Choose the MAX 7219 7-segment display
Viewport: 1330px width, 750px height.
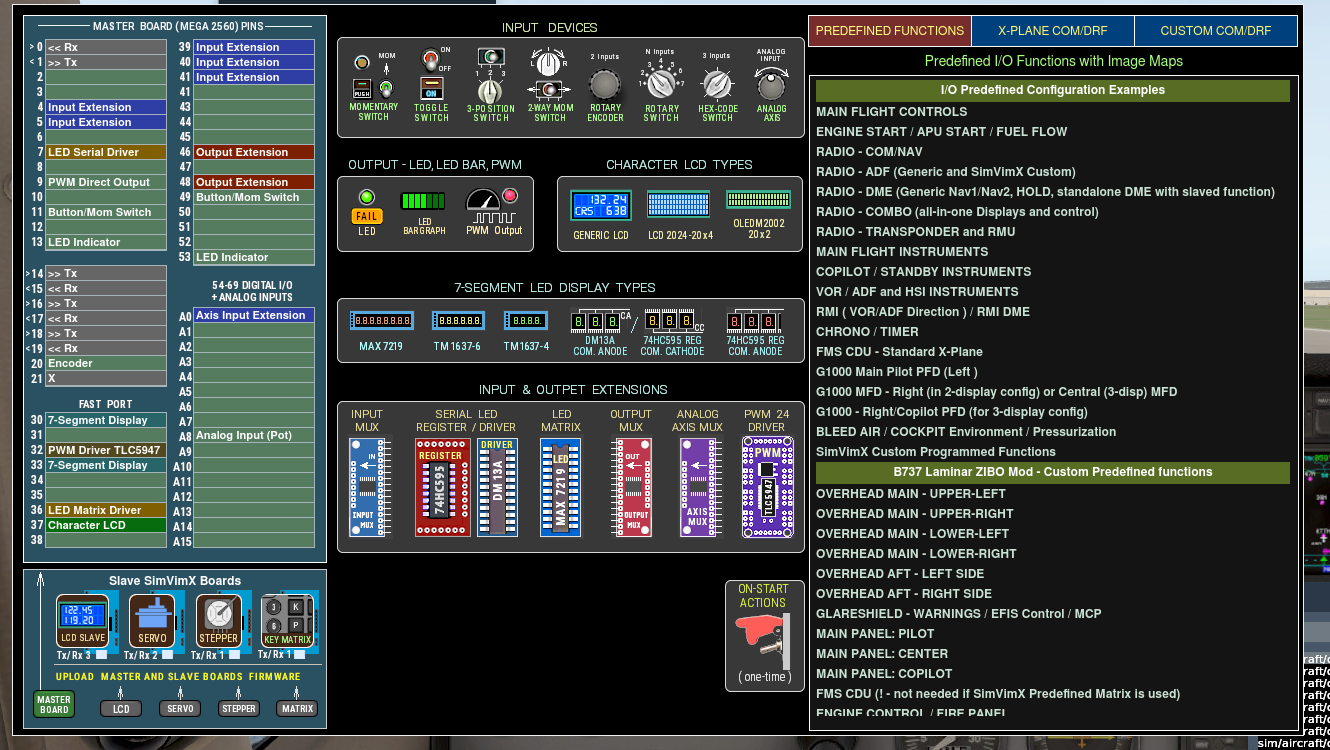[x=380, y=321]
